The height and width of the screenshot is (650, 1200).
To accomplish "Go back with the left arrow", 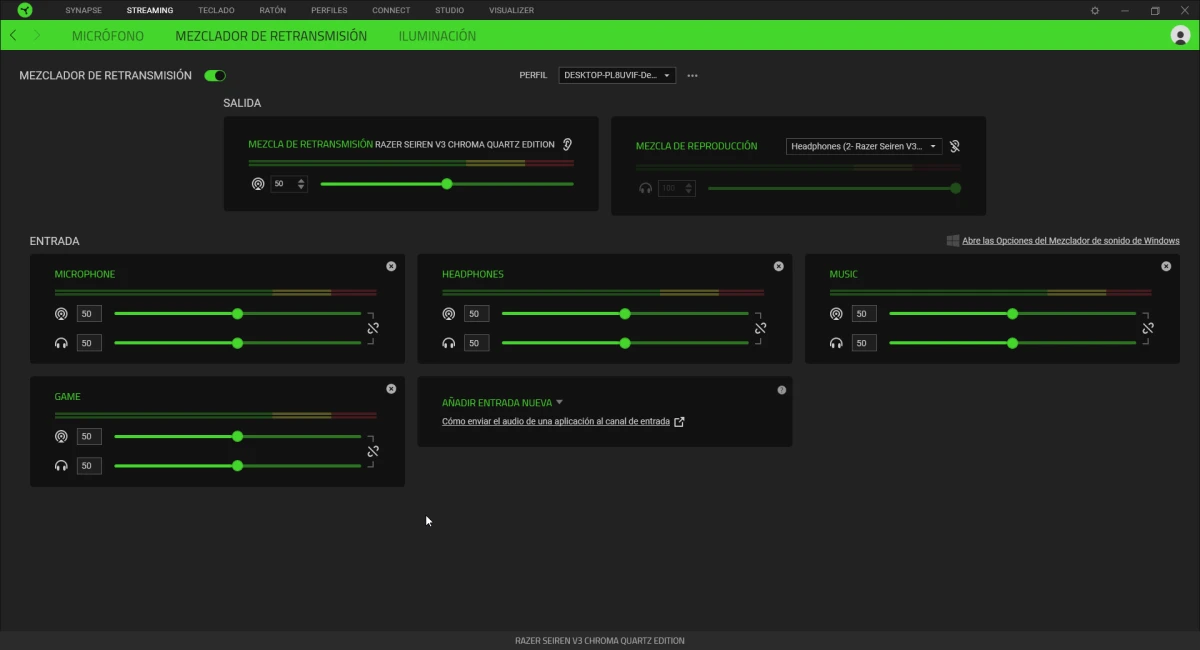I will pyautogui.click(x=13, y=35).
